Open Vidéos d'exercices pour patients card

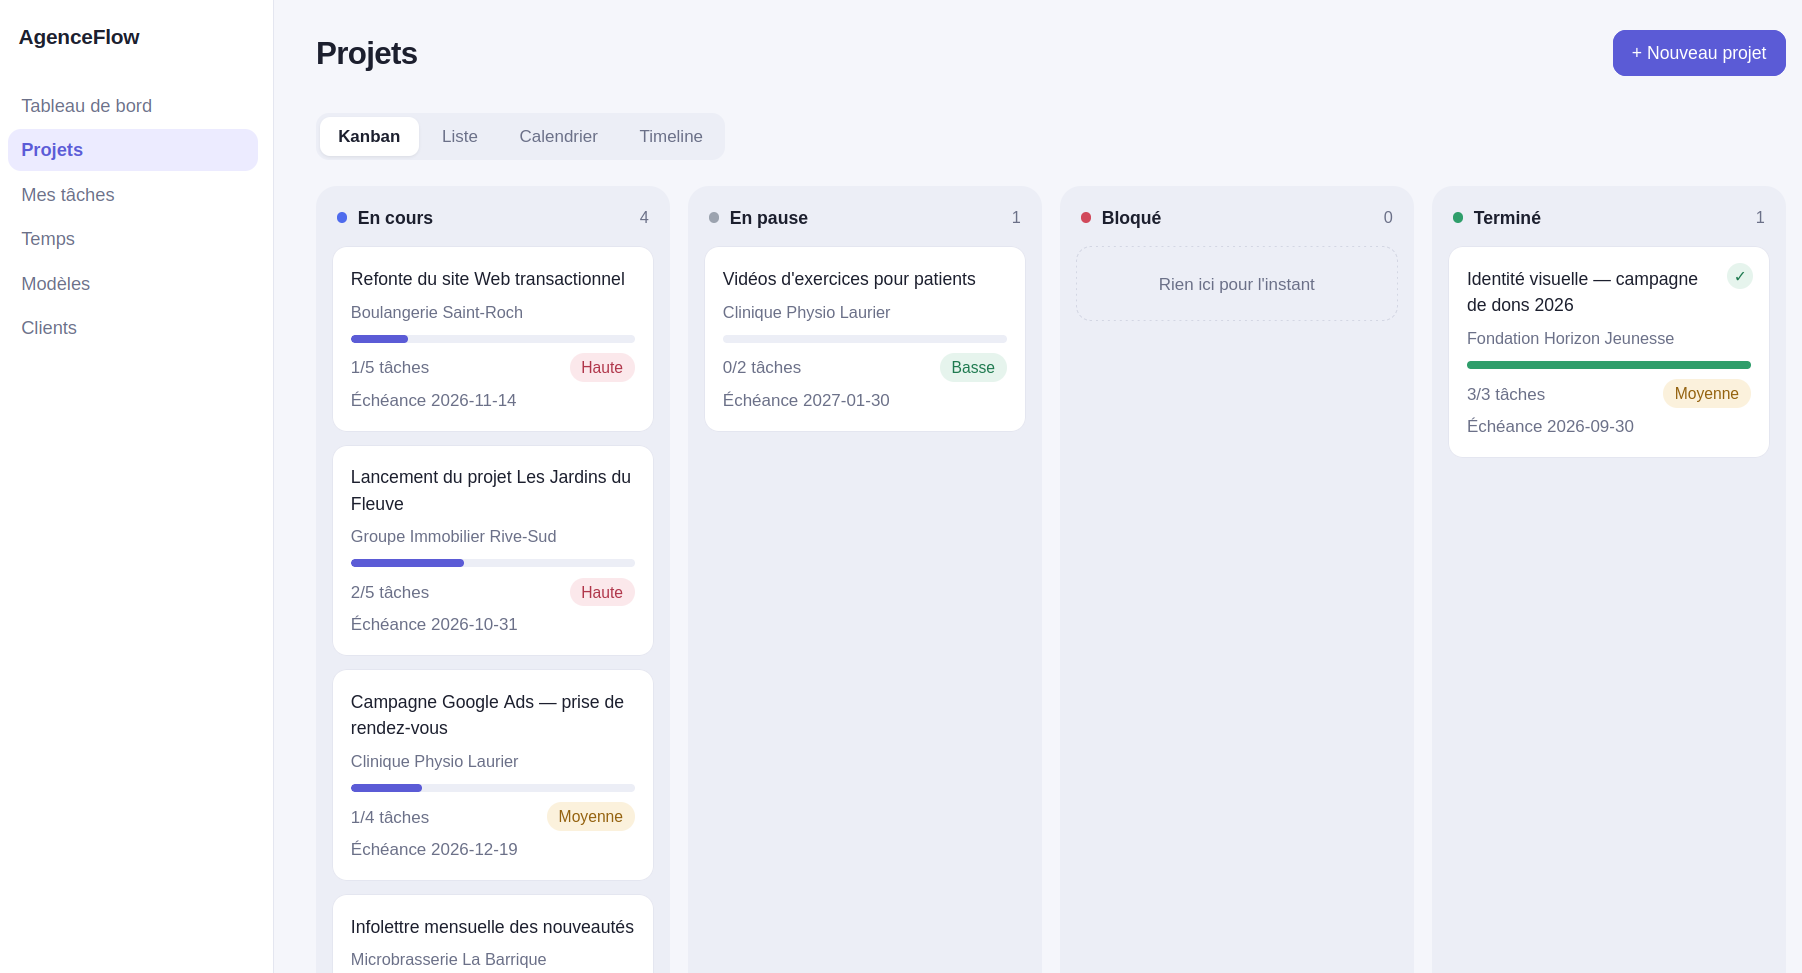(865, 339)
